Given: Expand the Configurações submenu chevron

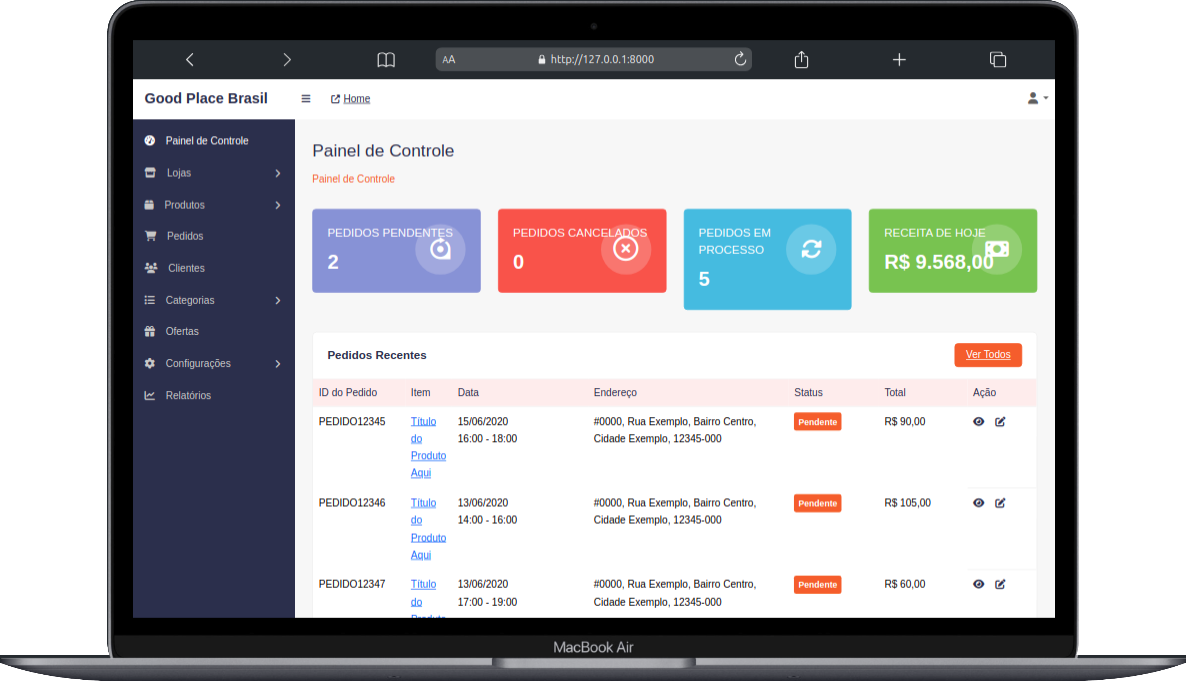Looking at the screenshot, I should [278, 364].
